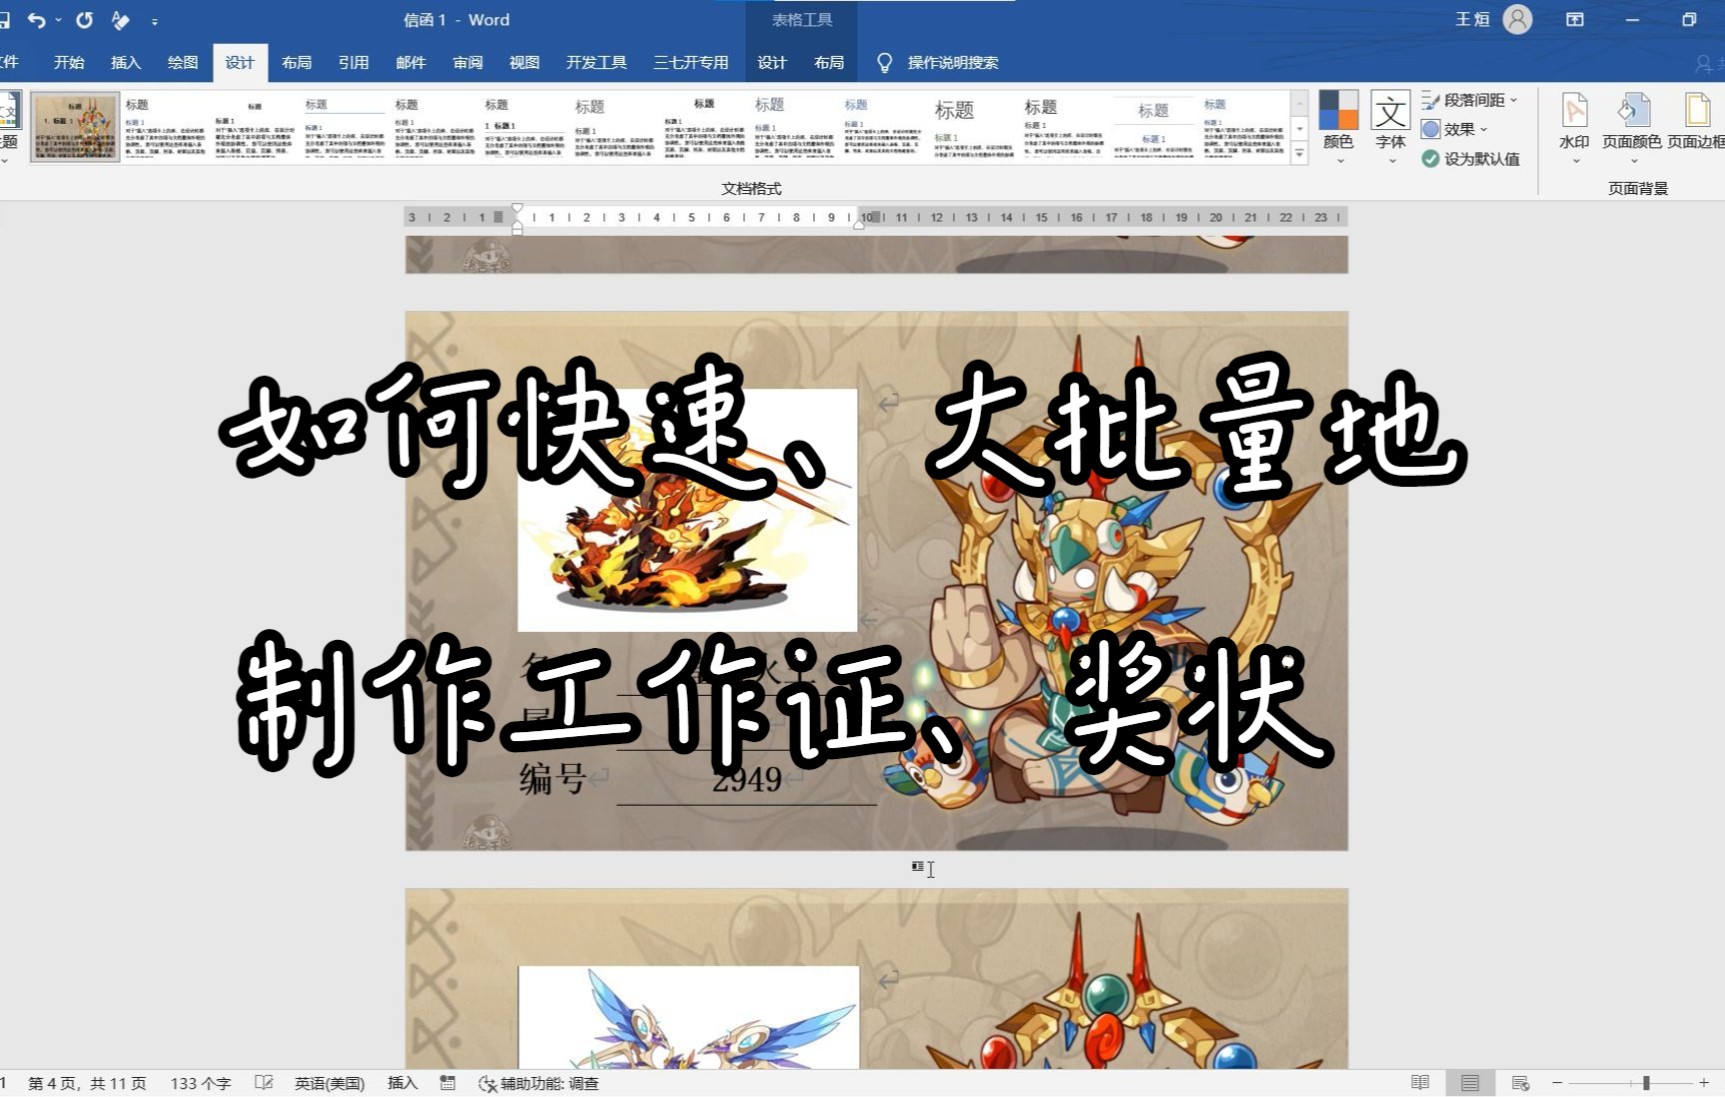Open the Customize Quick Access Toolbar dropdown

coord(154,21)
